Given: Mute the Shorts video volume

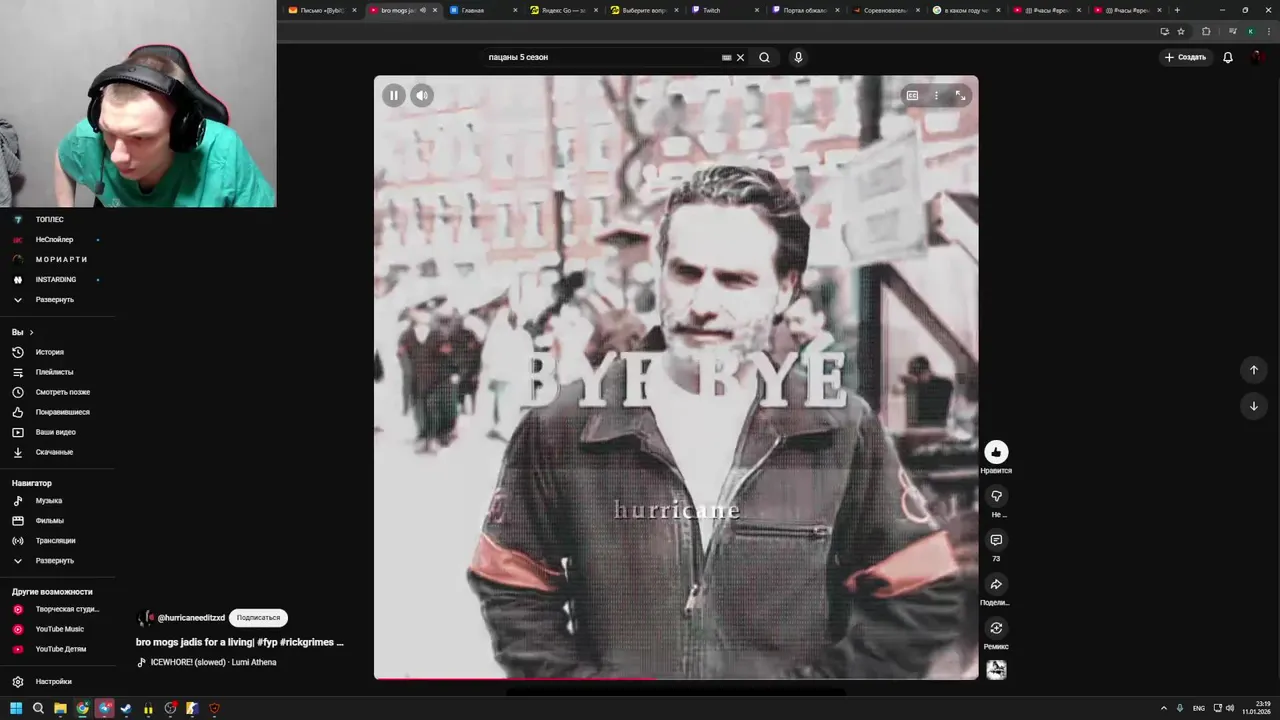Looking at the screenshot, I should [x=422, y=96].
